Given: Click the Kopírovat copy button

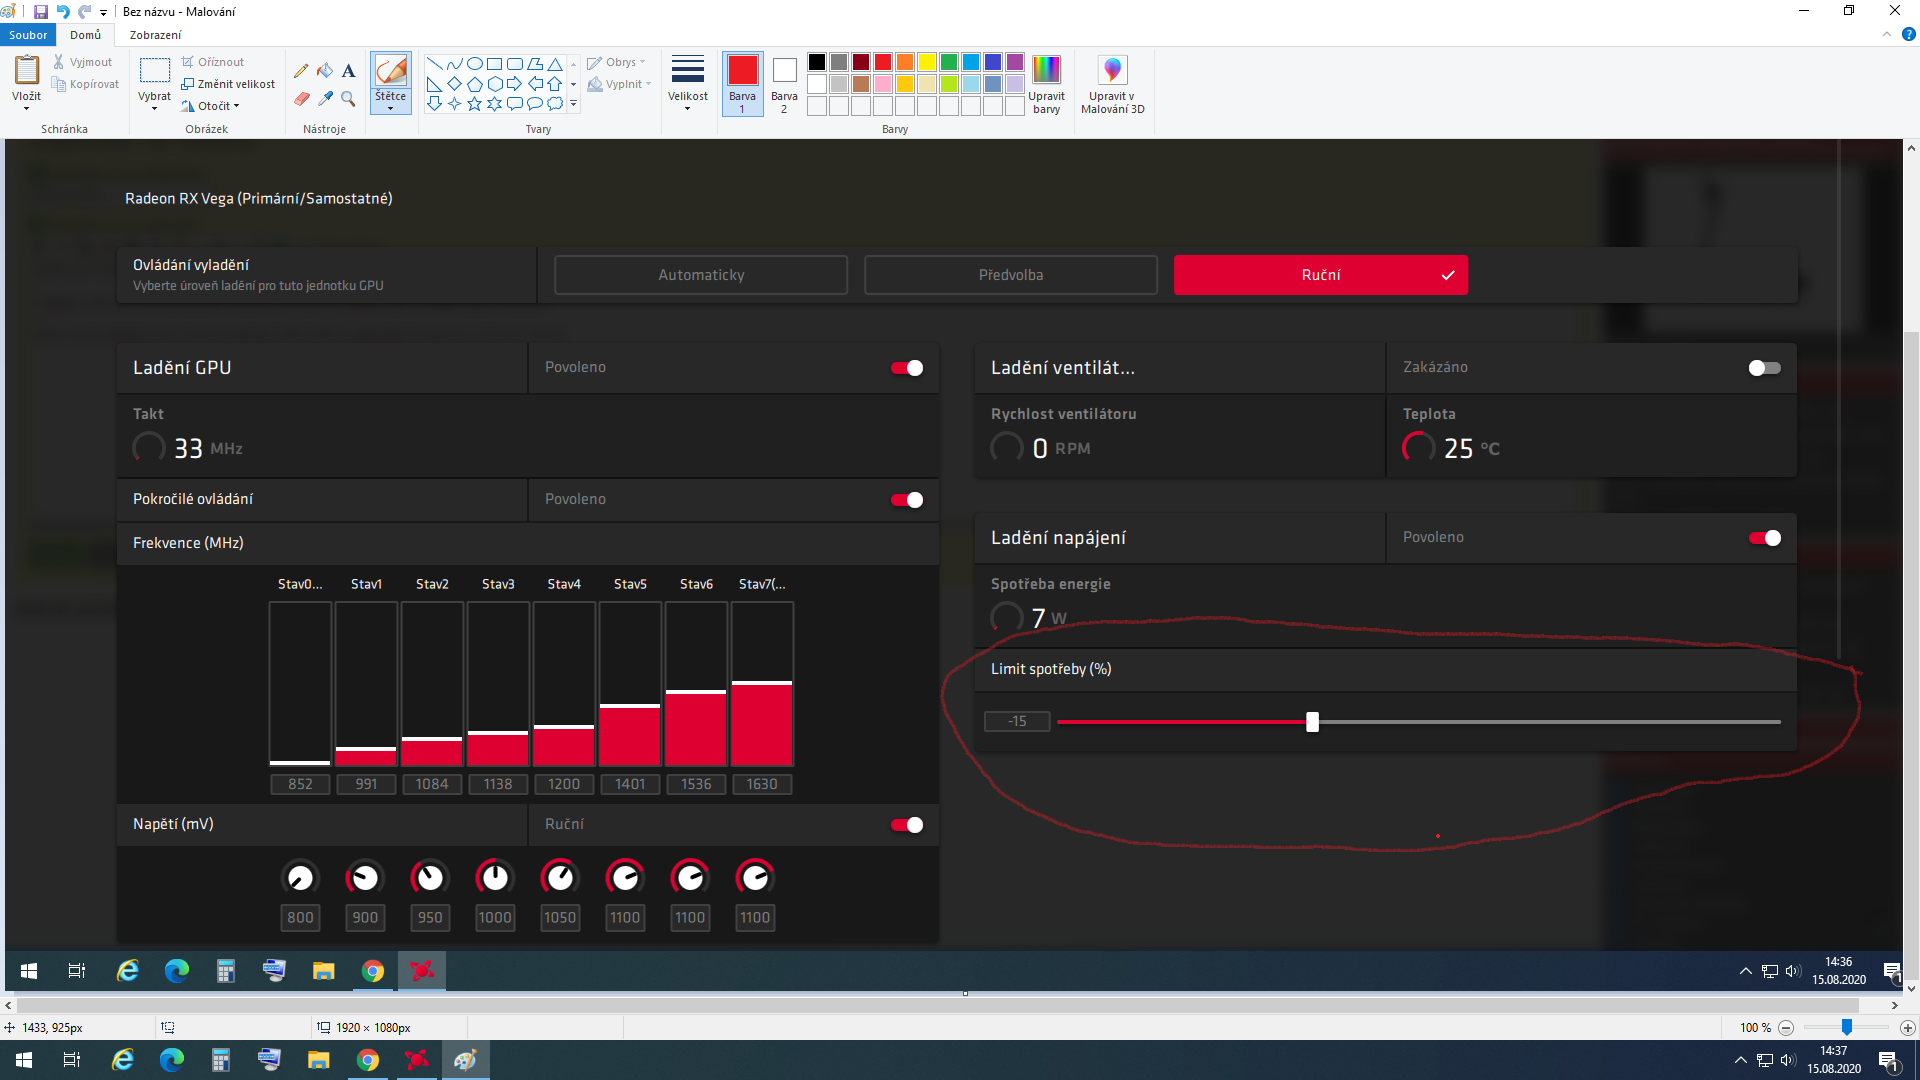Looking at the screenshot, I should coord(86,84).
